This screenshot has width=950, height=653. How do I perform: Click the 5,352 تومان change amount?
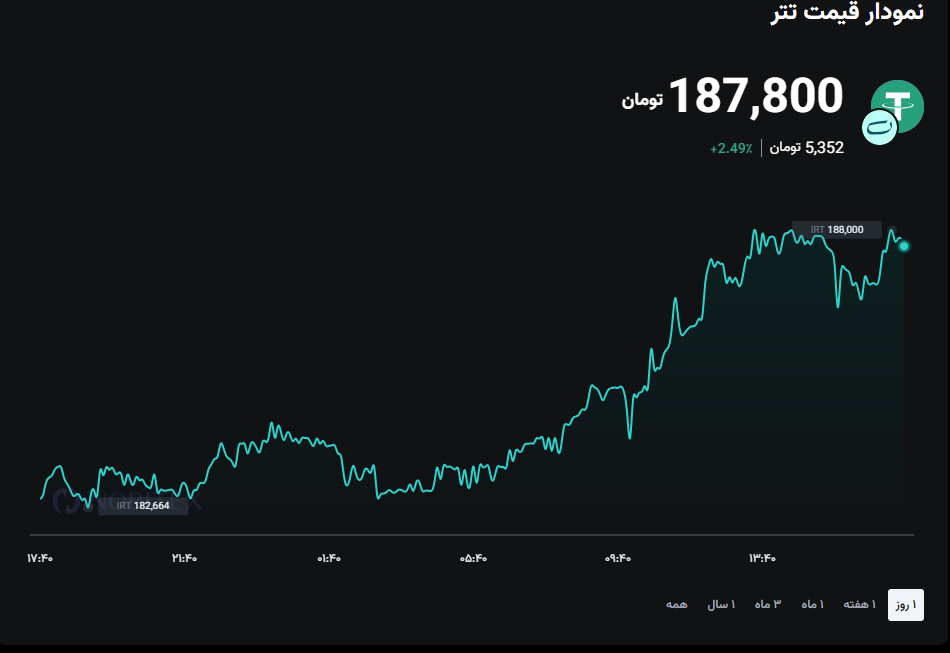click(x=806, y=148)
